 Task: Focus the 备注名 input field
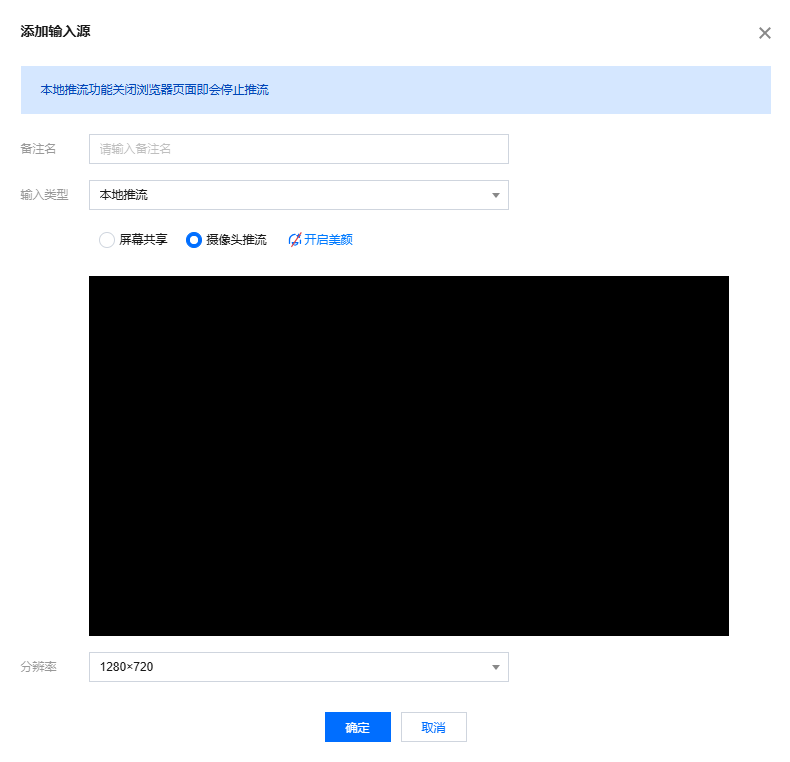tap(299, 149)
